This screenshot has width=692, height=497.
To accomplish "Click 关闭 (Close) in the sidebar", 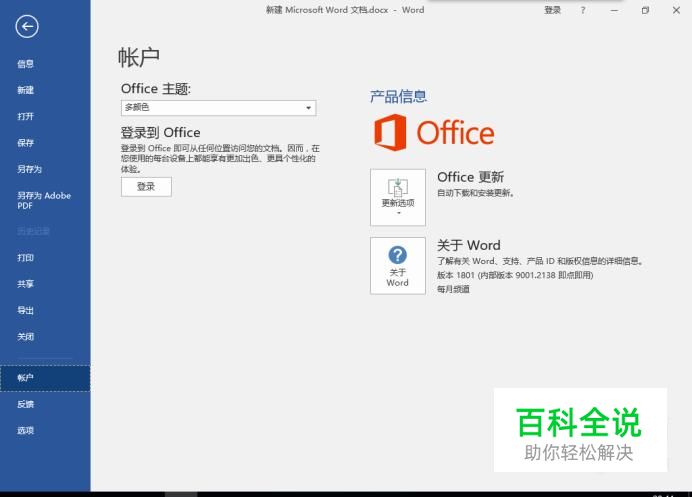I will point(26,337).
